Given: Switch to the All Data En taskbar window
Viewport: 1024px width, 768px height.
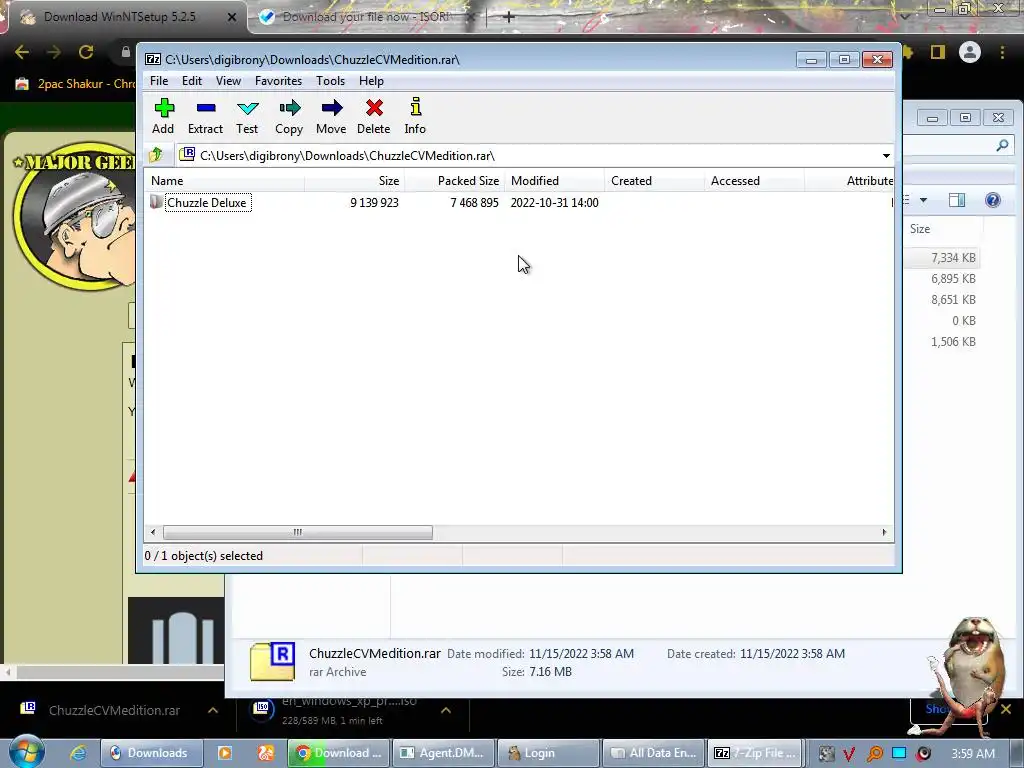Looking at the screenshot, I should [x=654, y=753].
